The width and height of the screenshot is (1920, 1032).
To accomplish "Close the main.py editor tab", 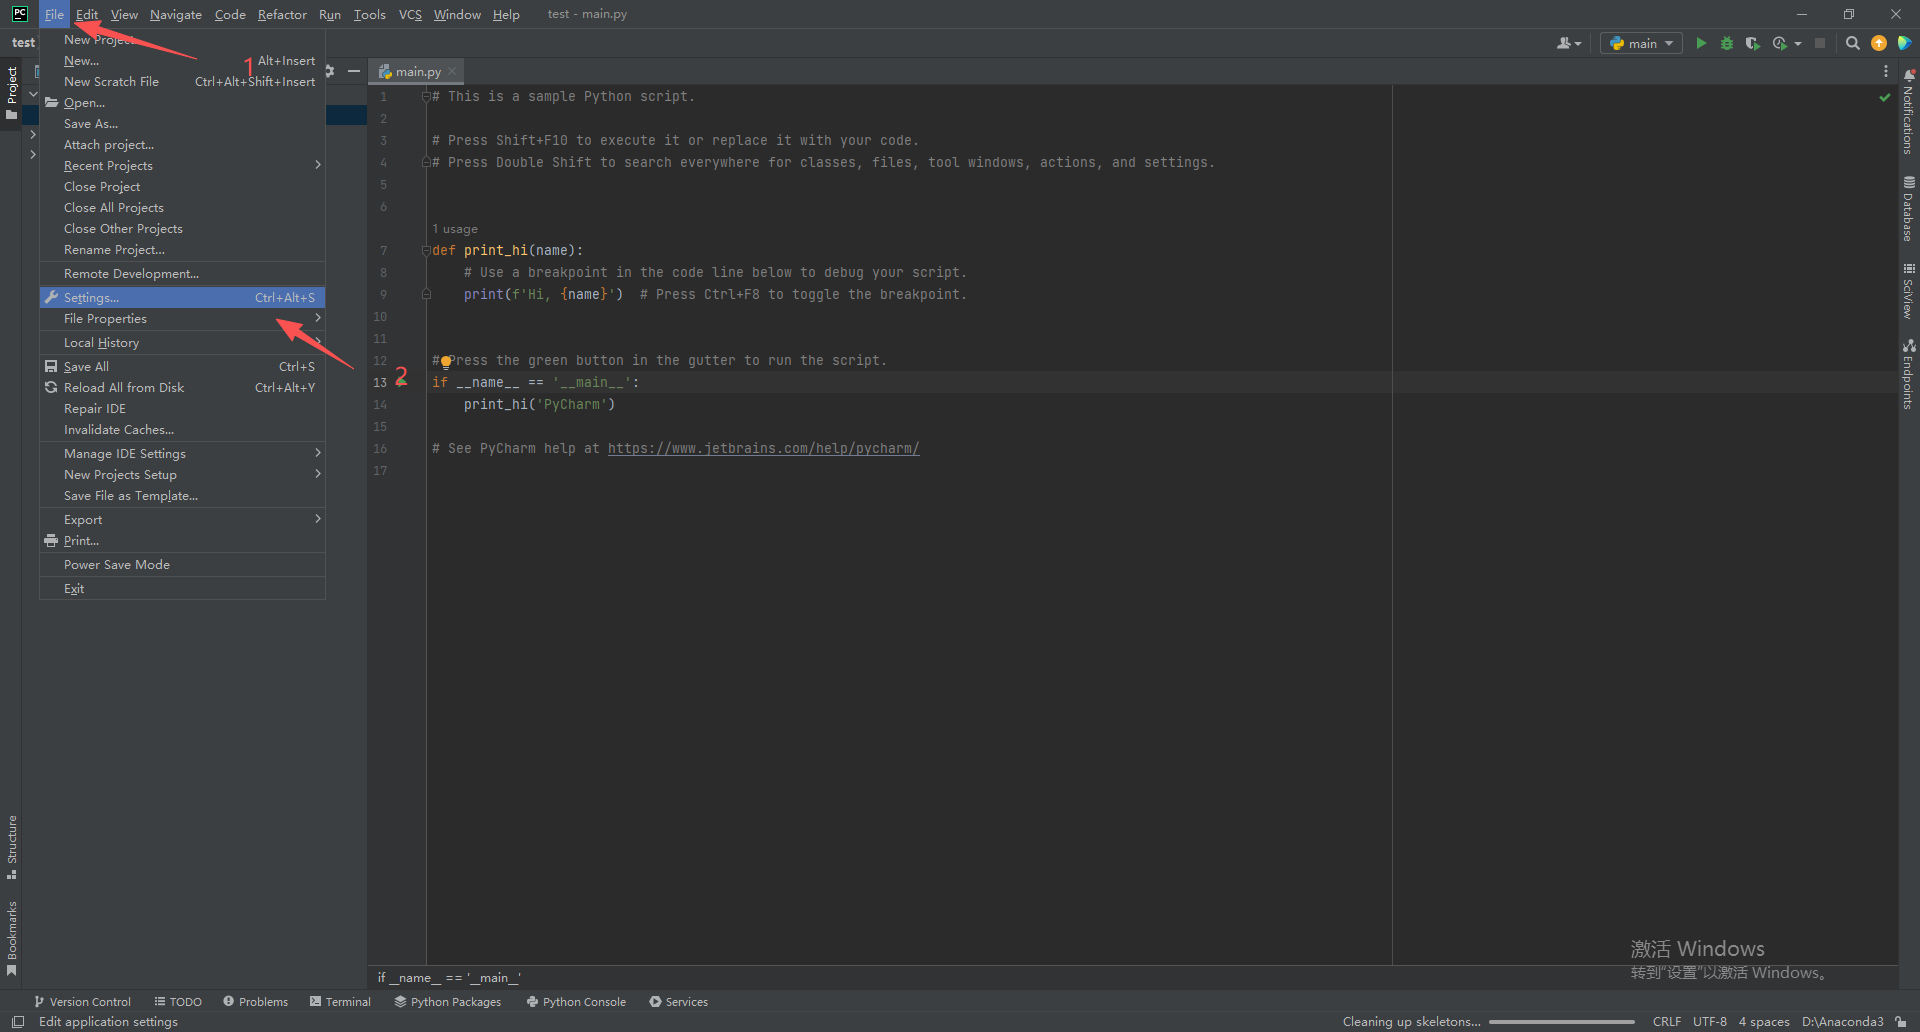I will pyautogui.click(x=452, y=72).
